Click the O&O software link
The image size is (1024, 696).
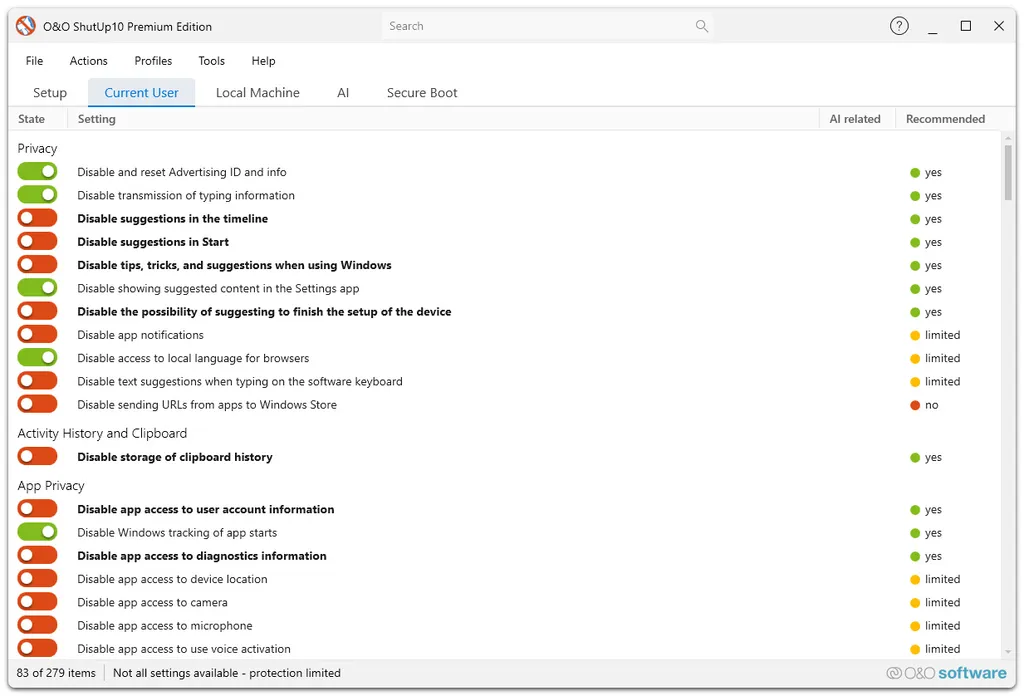click(946, 672)
